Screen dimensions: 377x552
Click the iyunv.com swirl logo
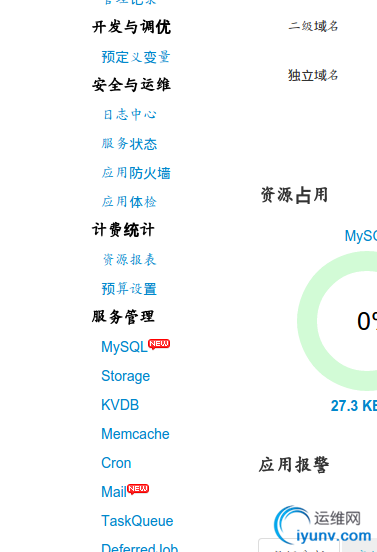click(x=292, y=525)
